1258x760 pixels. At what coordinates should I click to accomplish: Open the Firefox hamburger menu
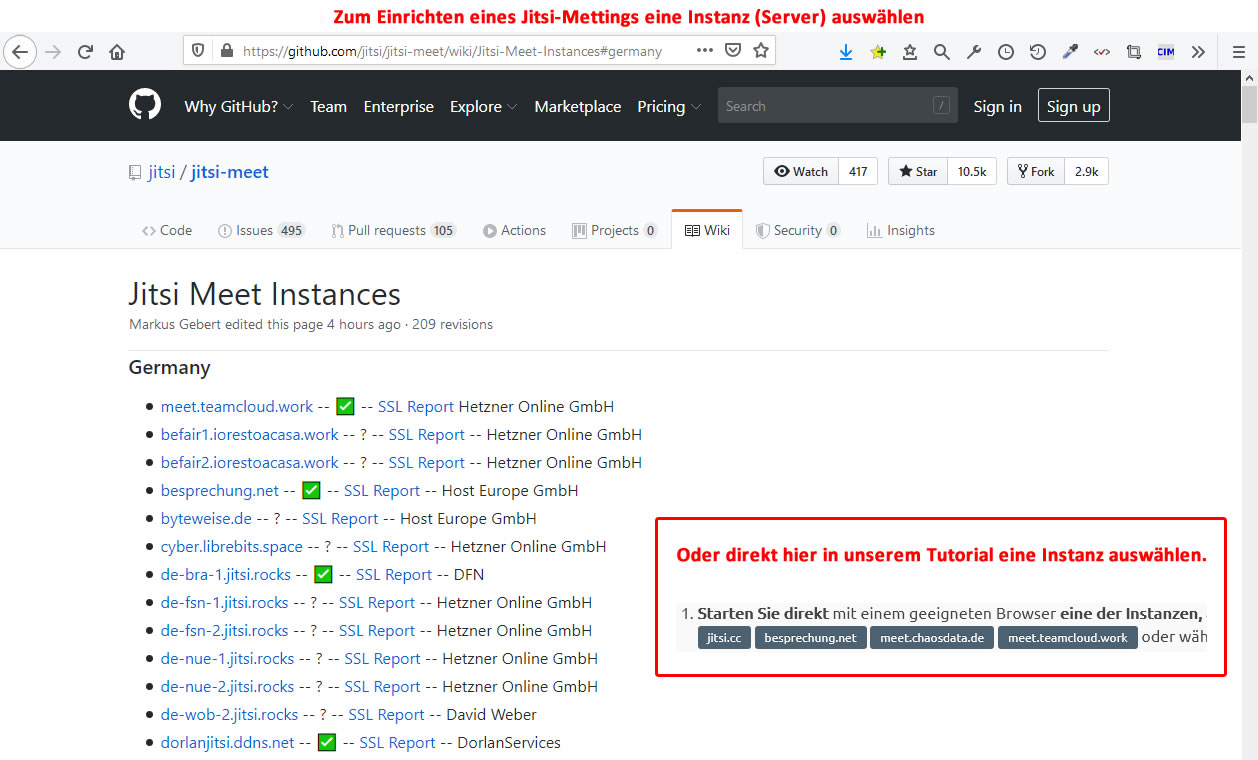click(x=1238, y=52)
